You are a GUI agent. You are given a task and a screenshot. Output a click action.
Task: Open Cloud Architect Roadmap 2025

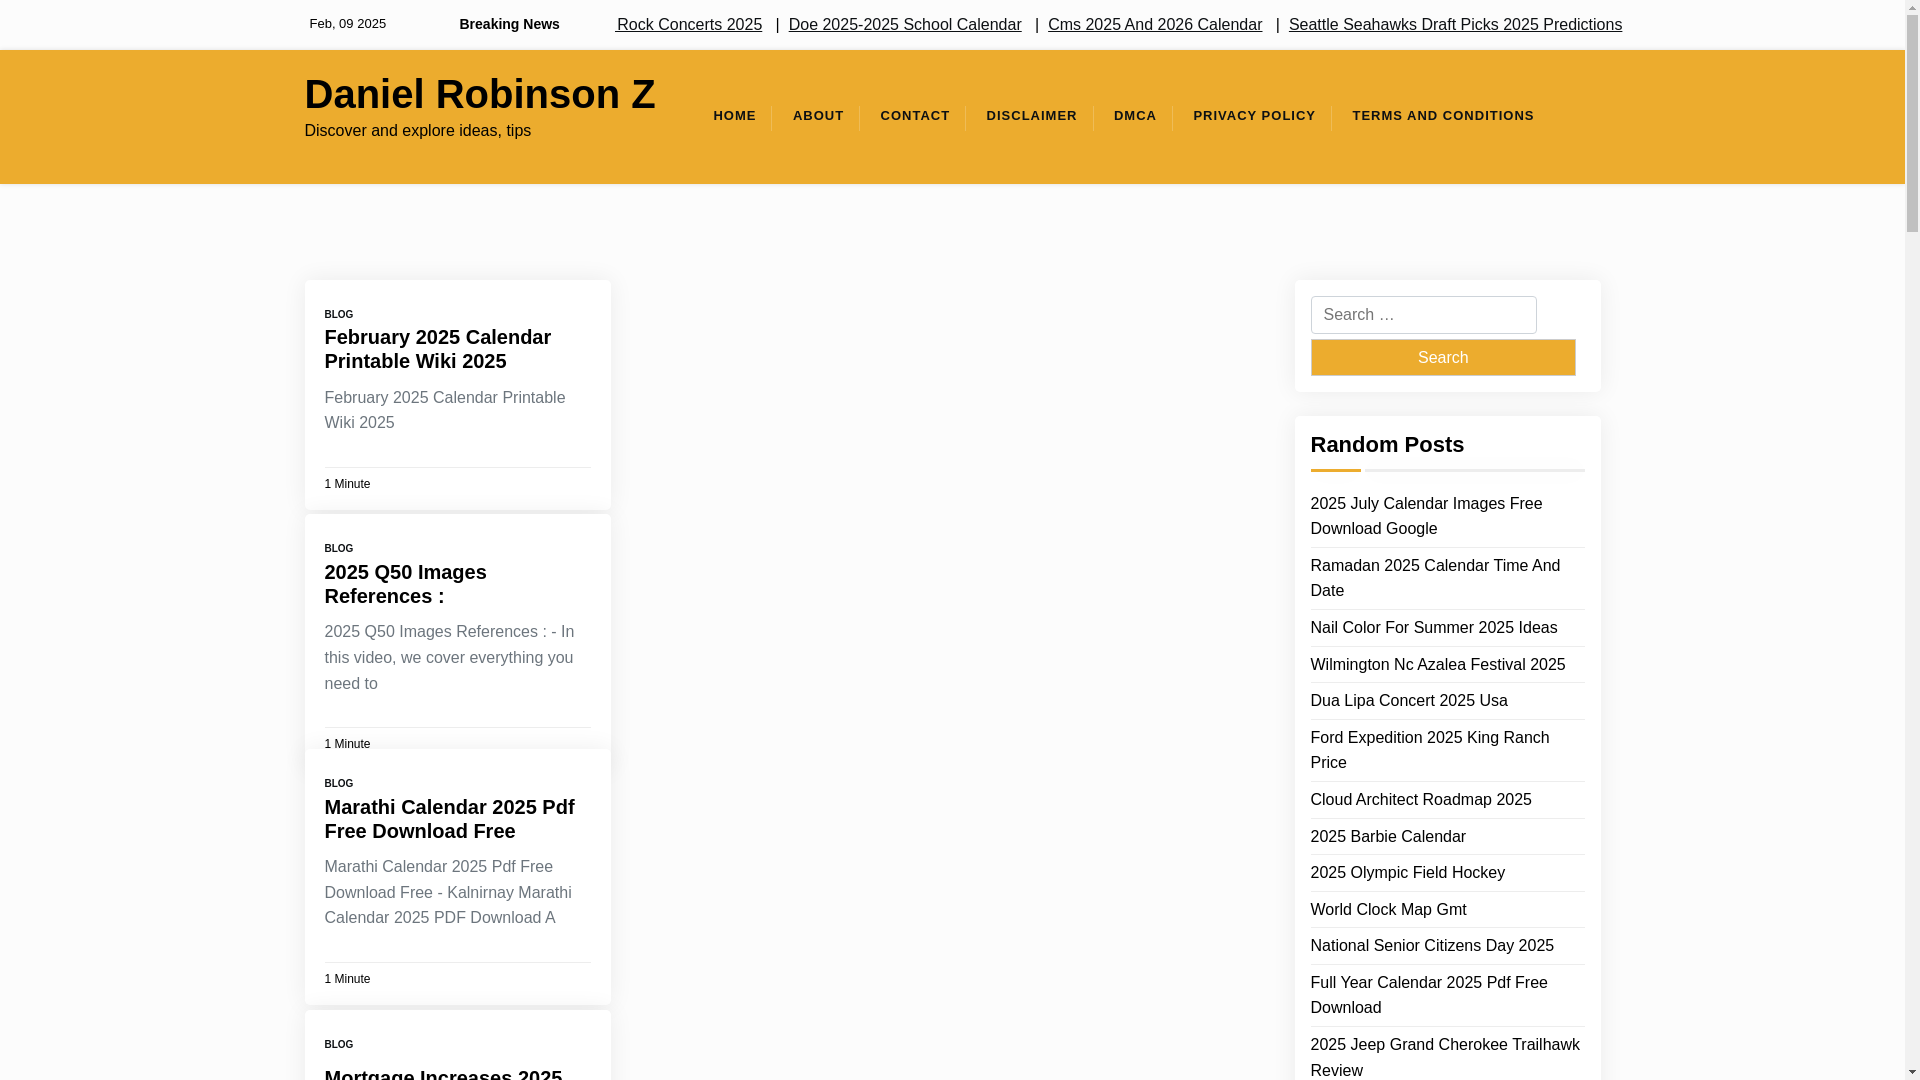pyautogui.click(x=1420, y=800)
